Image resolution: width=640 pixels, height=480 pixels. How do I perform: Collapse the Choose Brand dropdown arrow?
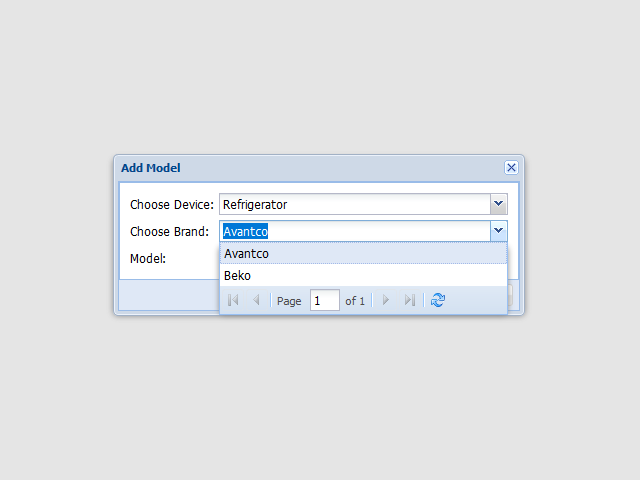pos(499,231)
